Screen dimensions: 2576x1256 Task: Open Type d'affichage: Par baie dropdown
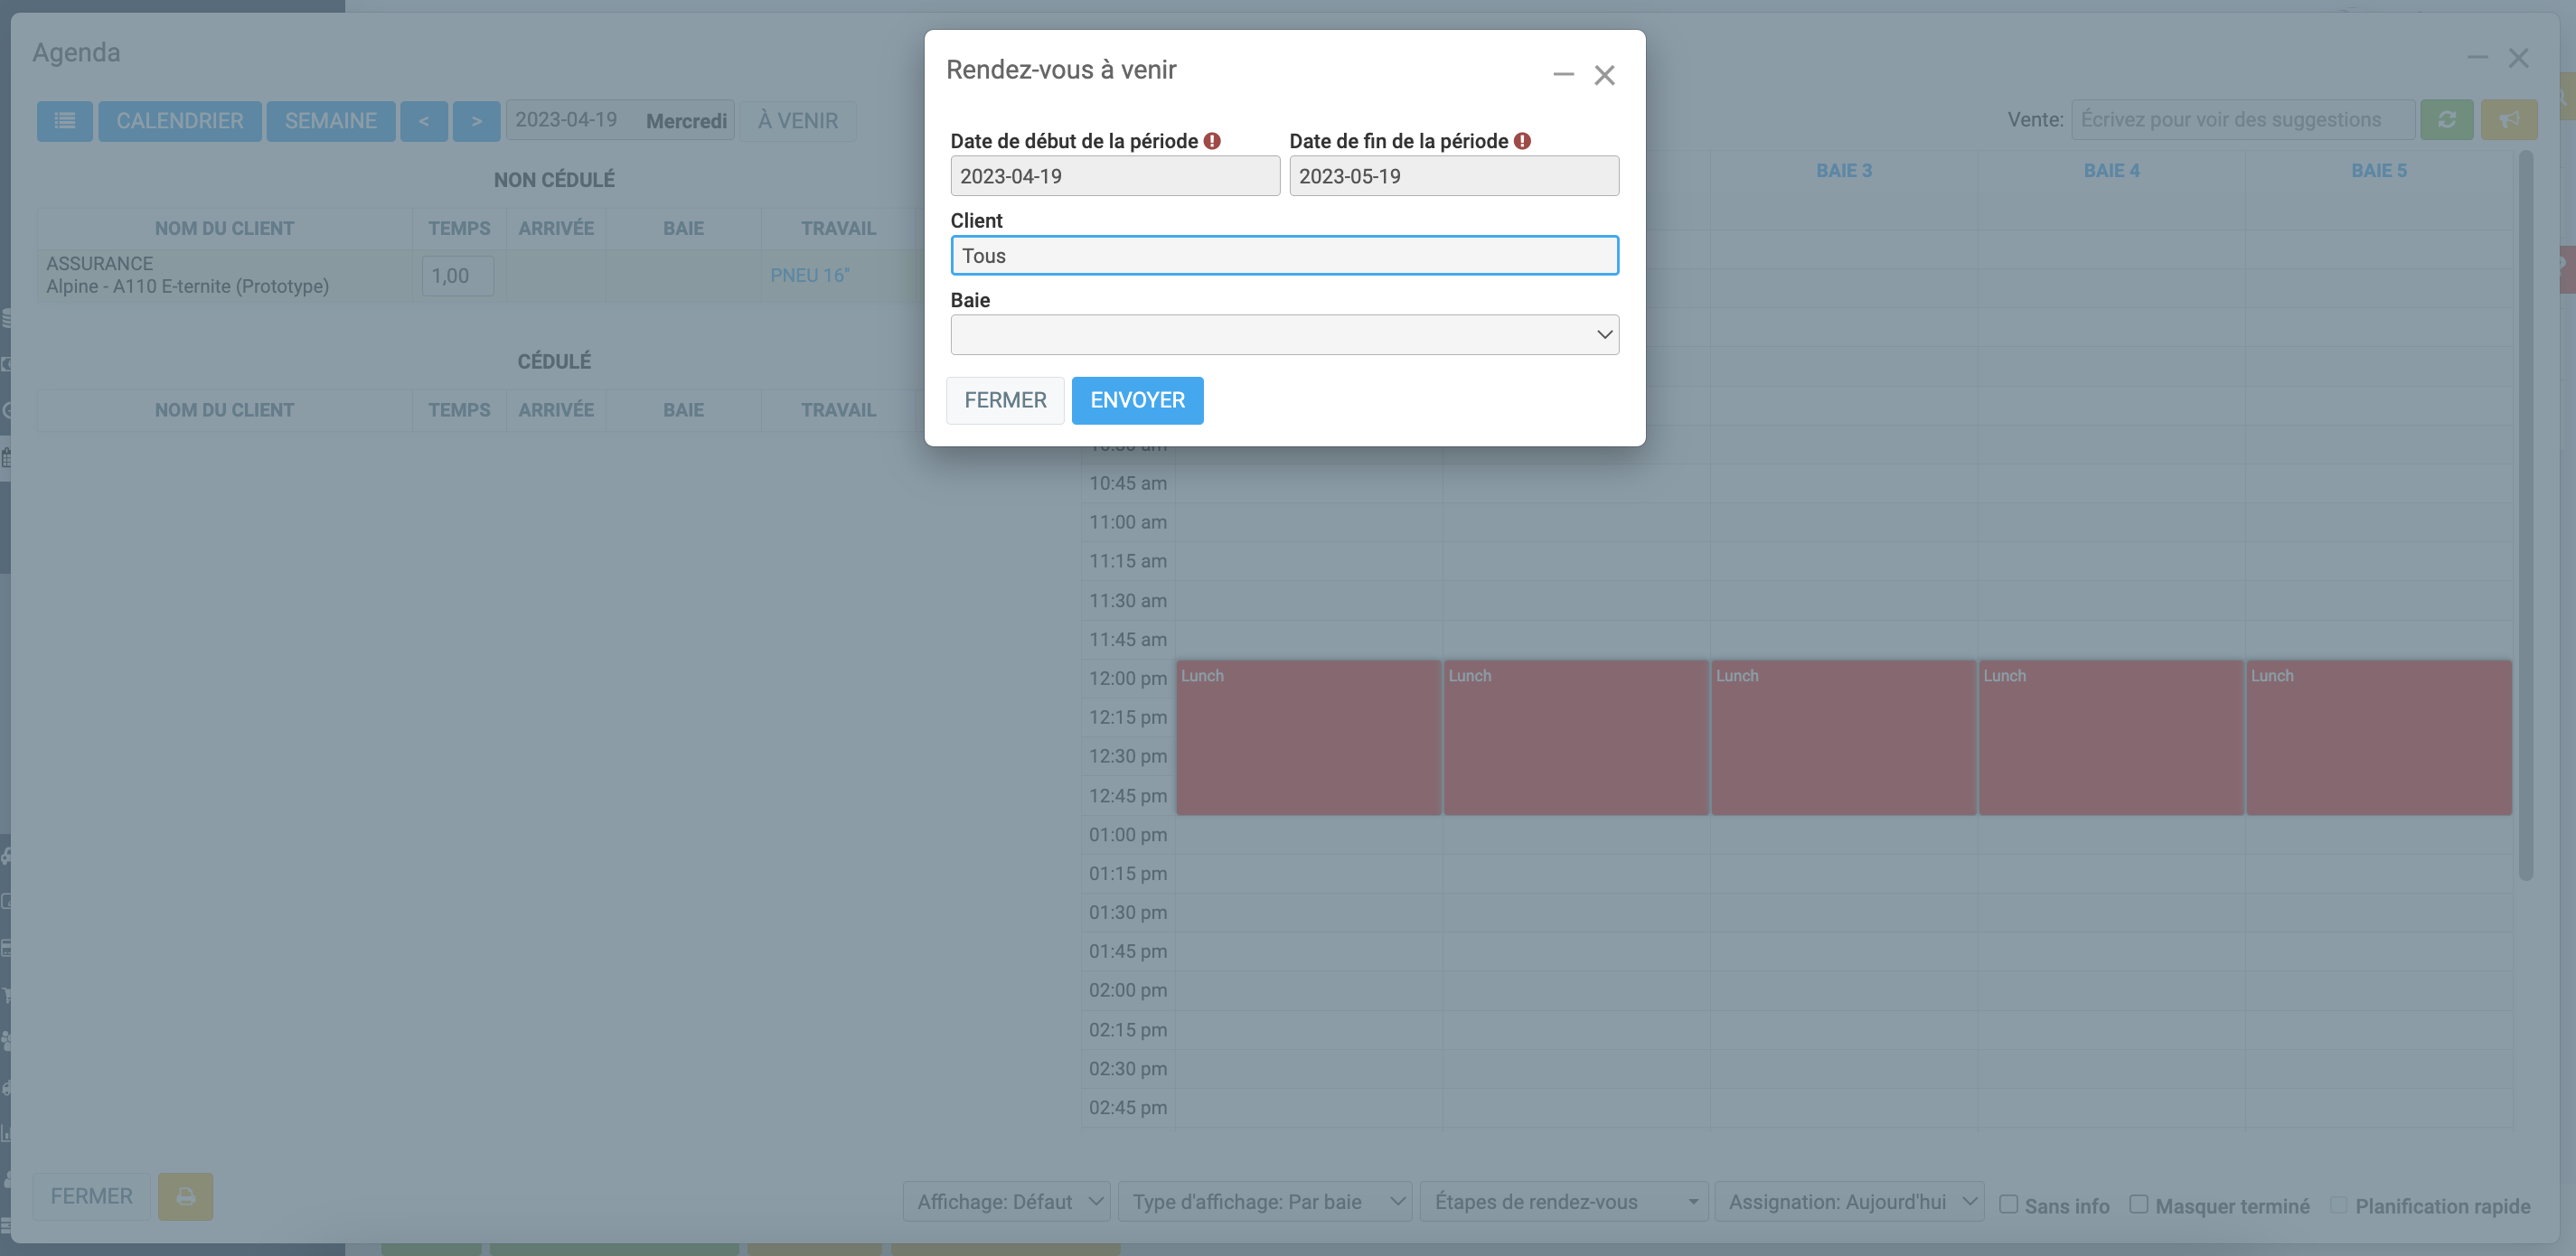(x=1264, y=1201)
